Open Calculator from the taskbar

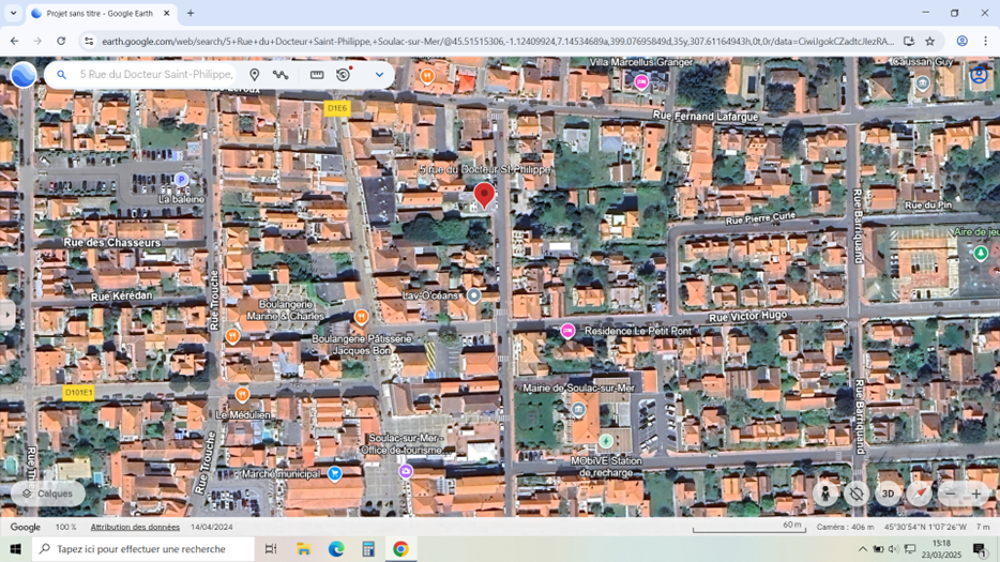(368, 549)
